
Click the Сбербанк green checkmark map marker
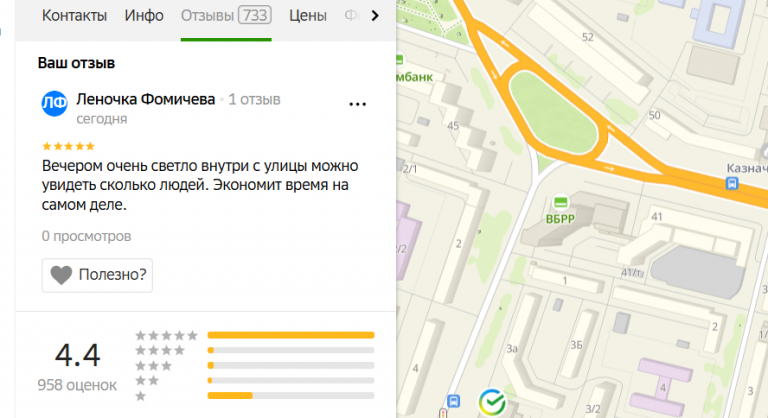pos(492,402)
